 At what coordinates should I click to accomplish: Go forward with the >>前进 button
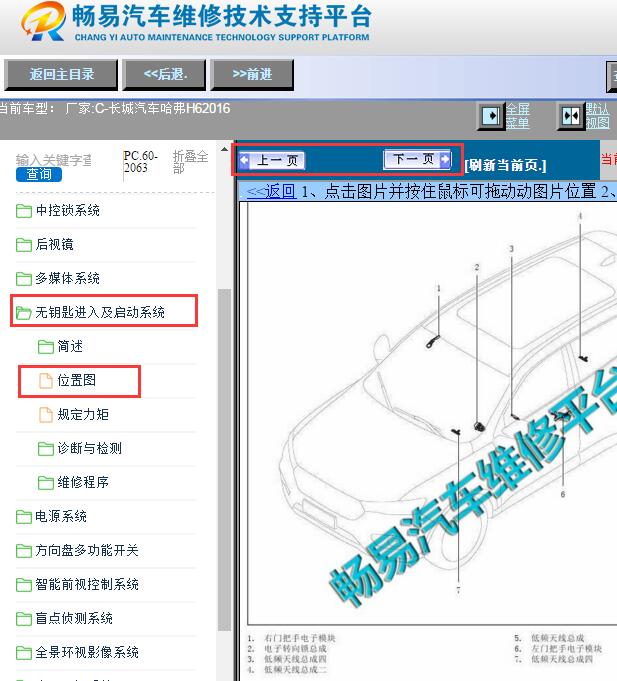click(x=252, y=75)
